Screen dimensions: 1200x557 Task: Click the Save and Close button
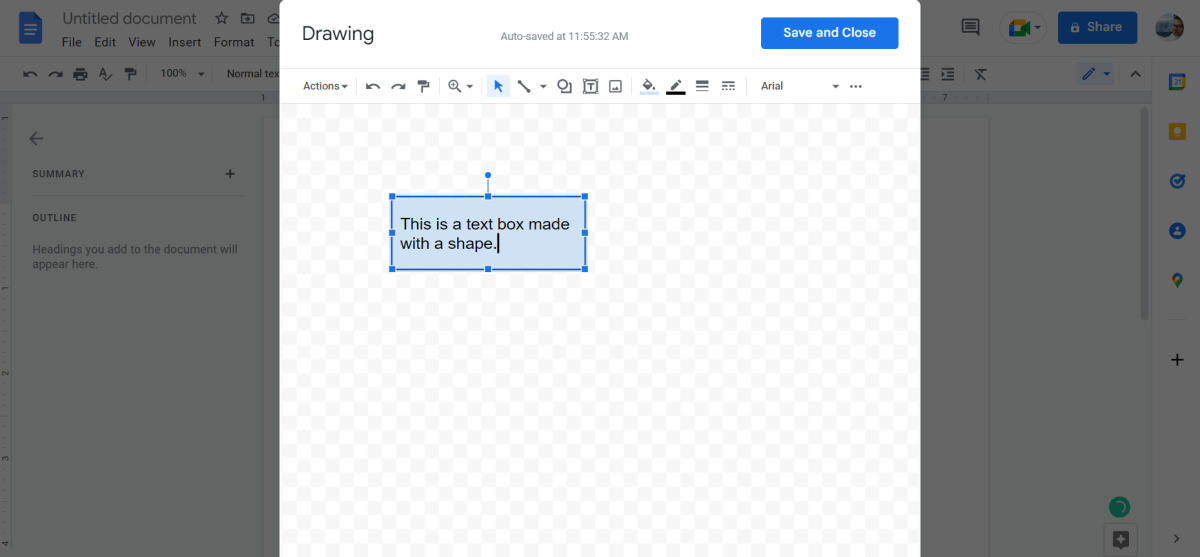(829, 32)
